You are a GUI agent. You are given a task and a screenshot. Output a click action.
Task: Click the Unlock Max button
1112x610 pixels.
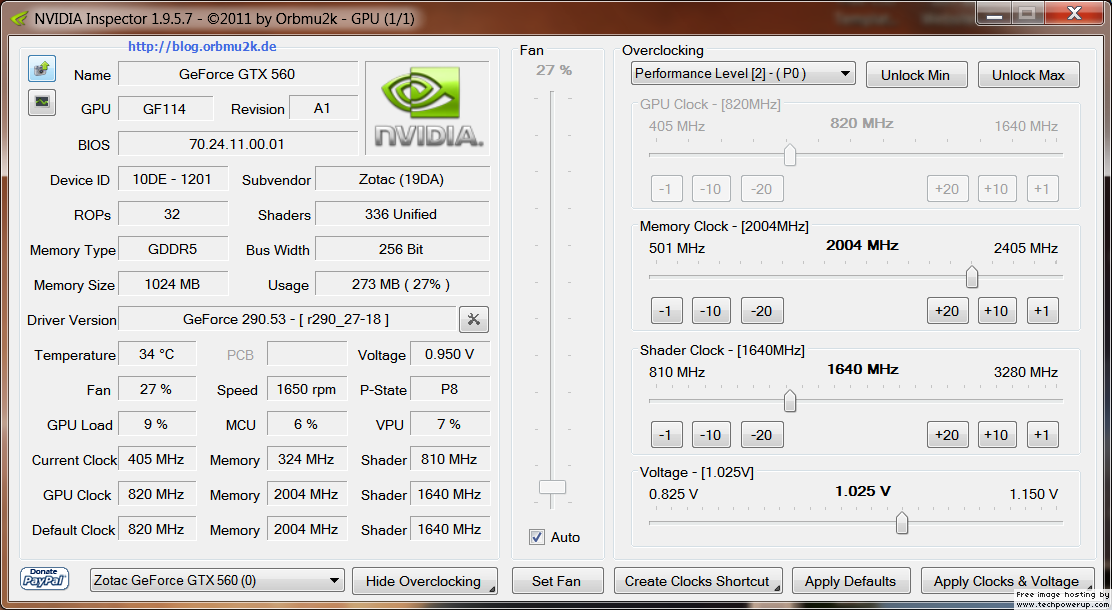[1028, 75]
